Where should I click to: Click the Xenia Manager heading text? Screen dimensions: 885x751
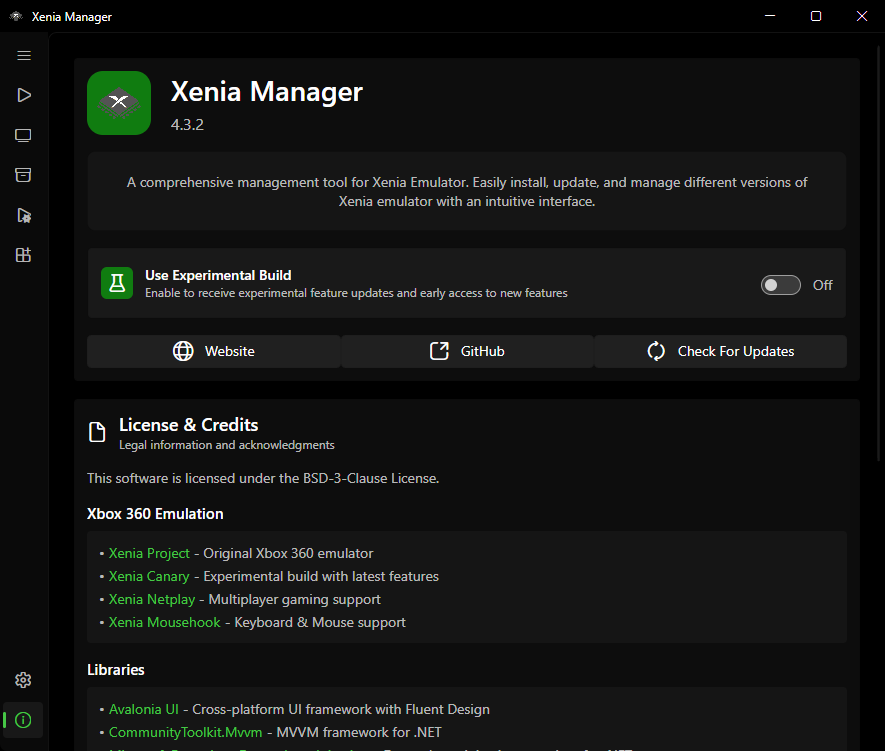pos(266,91)
